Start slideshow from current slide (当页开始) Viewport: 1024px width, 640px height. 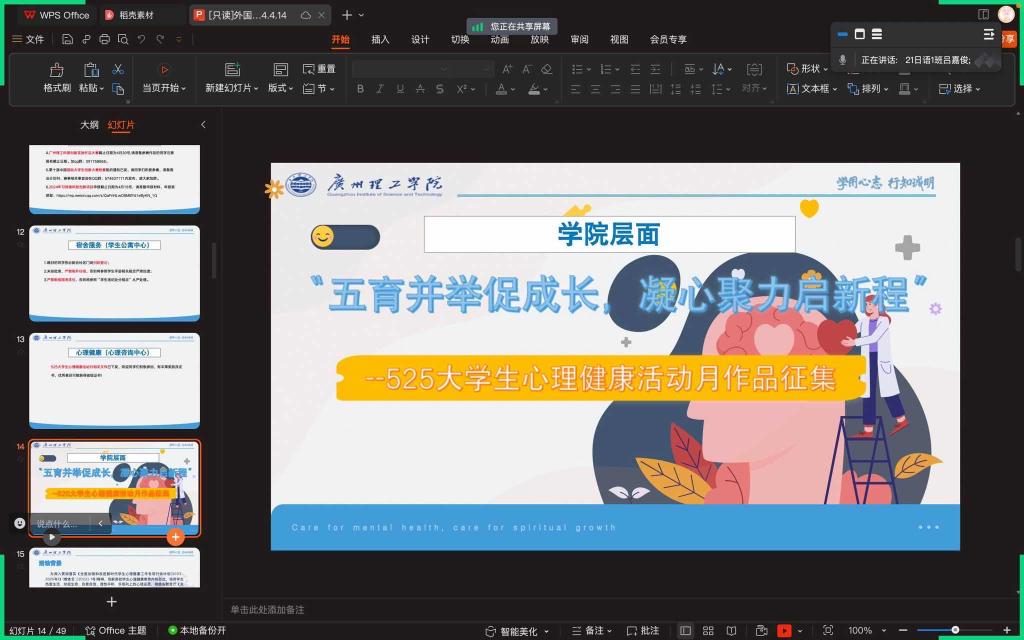(x=164, y=70)
